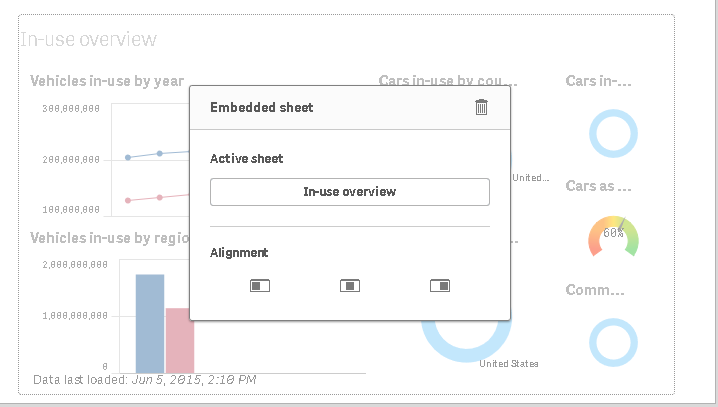Image resolution: width=718 pixels, height=407 pixels.
Task: Click the Data last loaded text
Action: click(x=145, y=380)
